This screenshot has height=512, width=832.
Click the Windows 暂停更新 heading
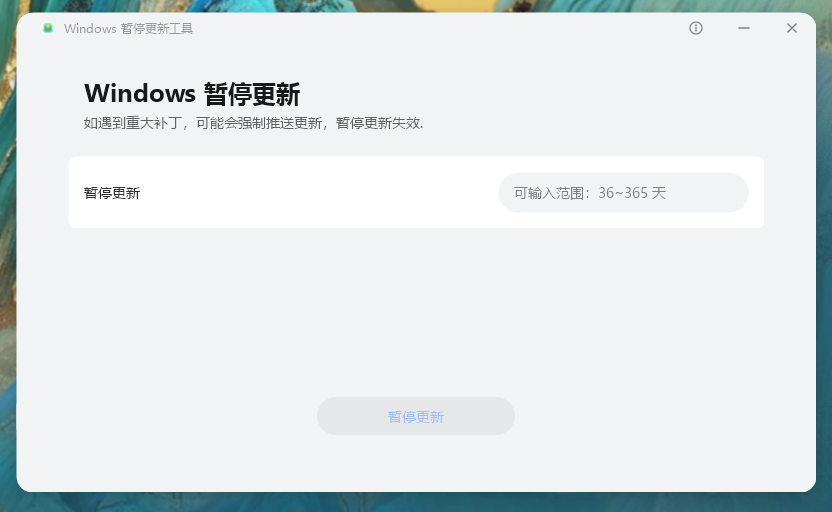pyautogui.click(x=192, y=94)
